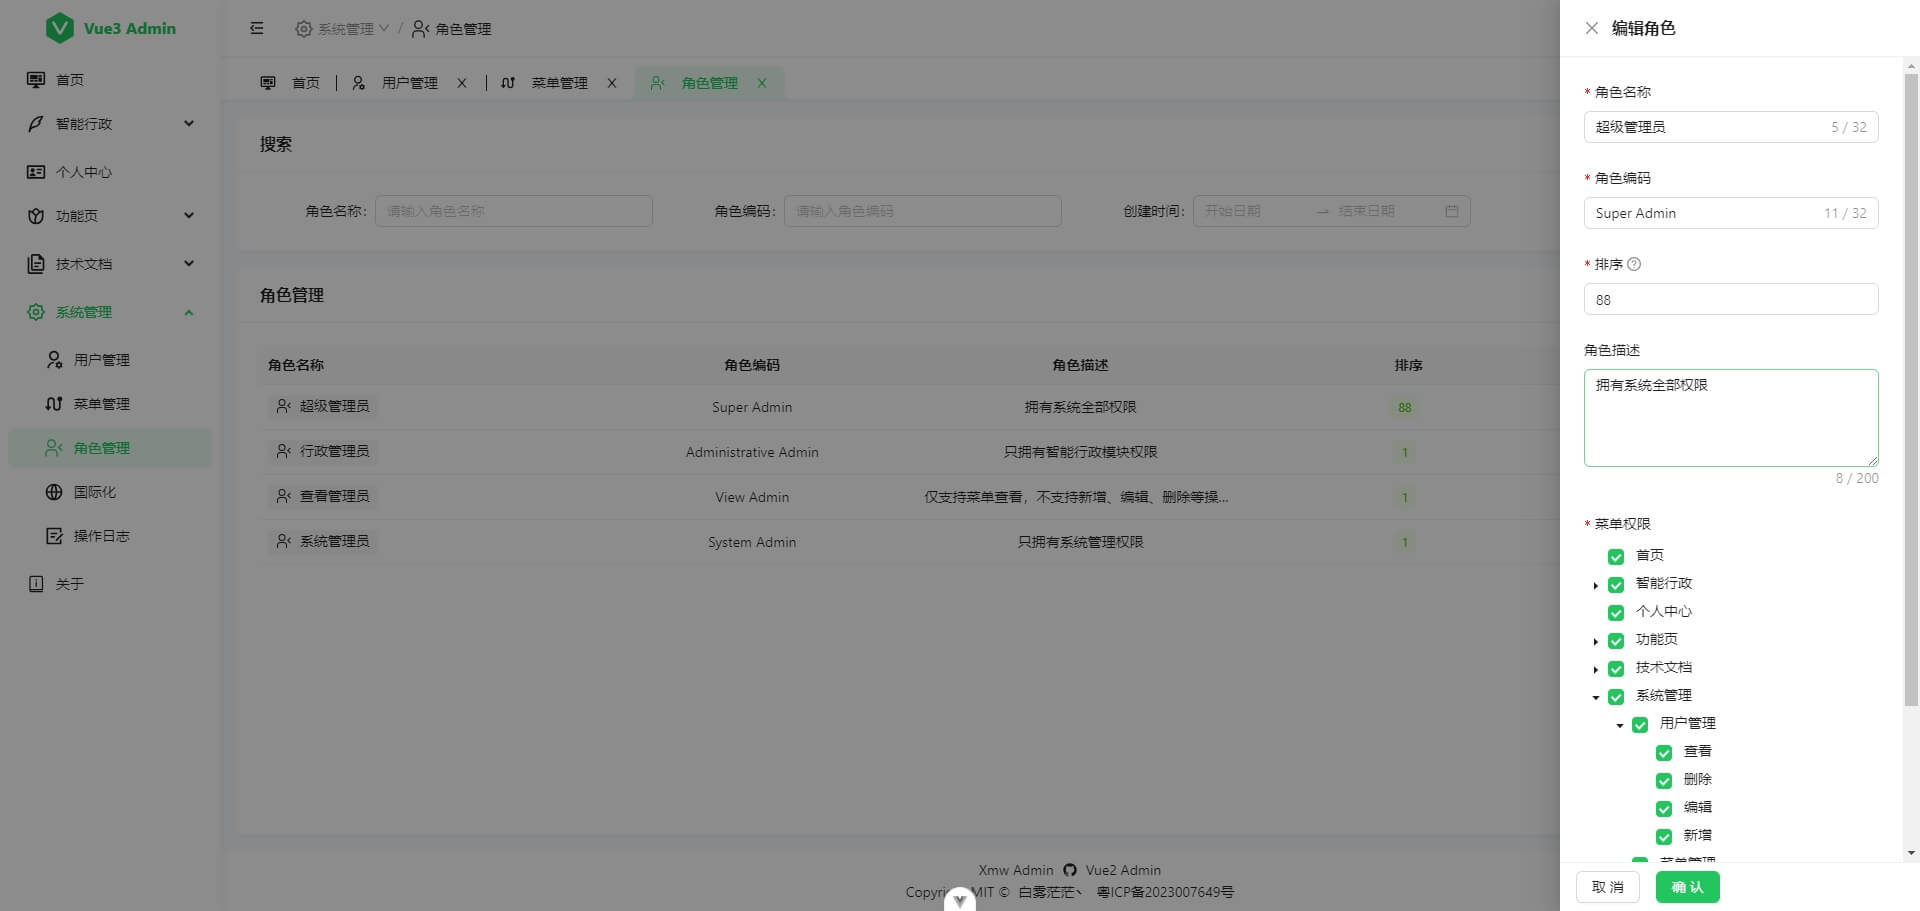Uncheck the 功能页 permission checkbox

[x=1616, y=640]
